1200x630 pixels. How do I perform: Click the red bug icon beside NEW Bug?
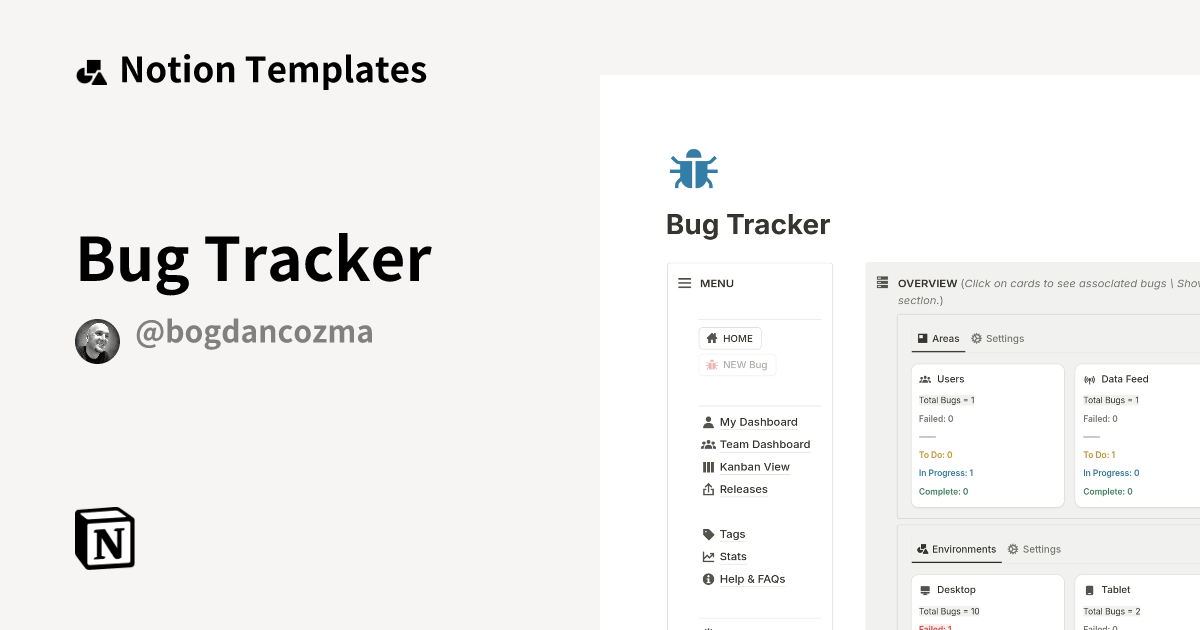pyautogui.click(x=710, y=364)
